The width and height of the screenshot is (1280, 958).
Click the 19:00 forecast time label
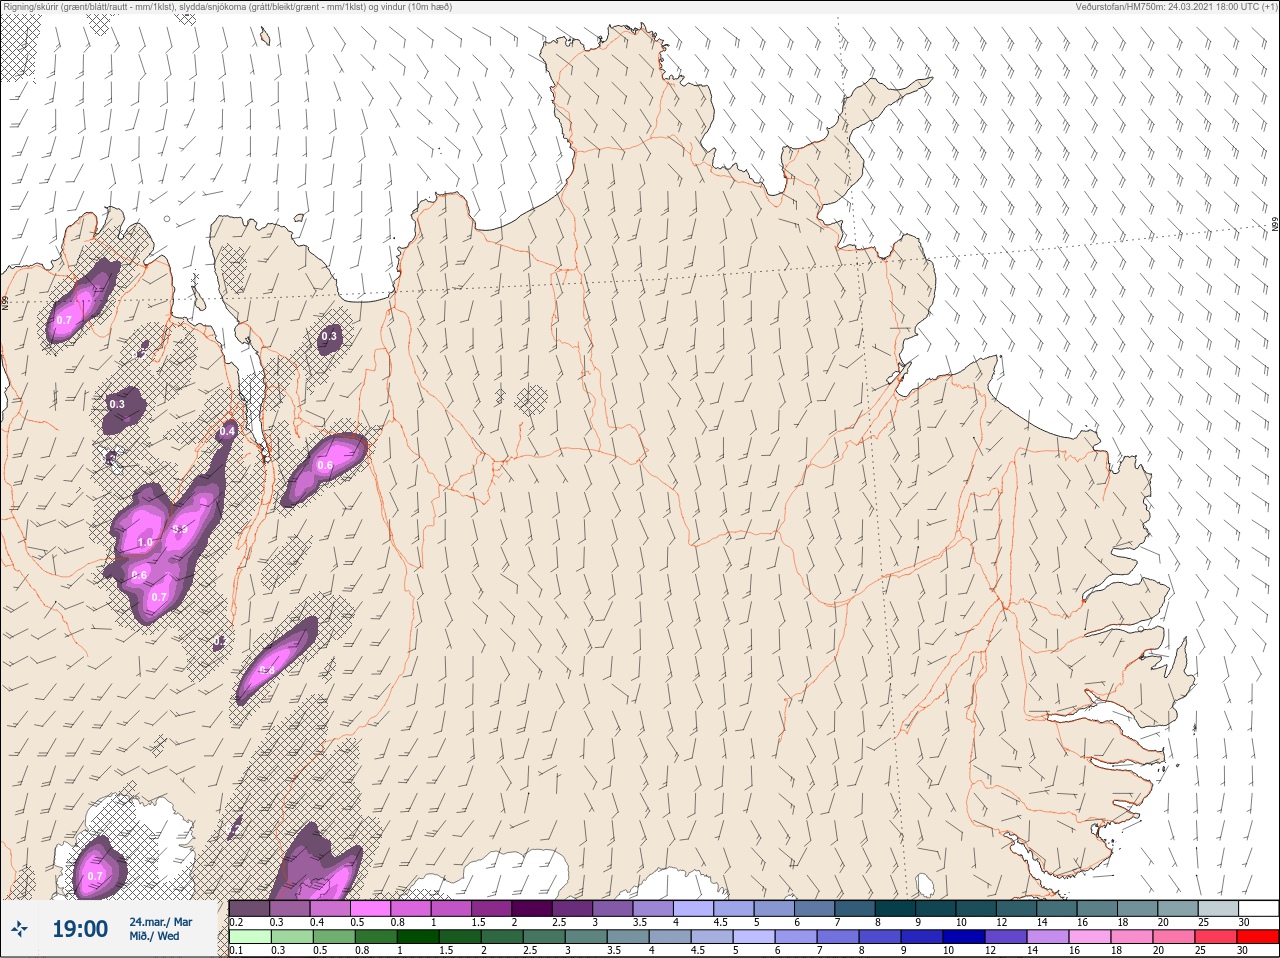point(80,929)
